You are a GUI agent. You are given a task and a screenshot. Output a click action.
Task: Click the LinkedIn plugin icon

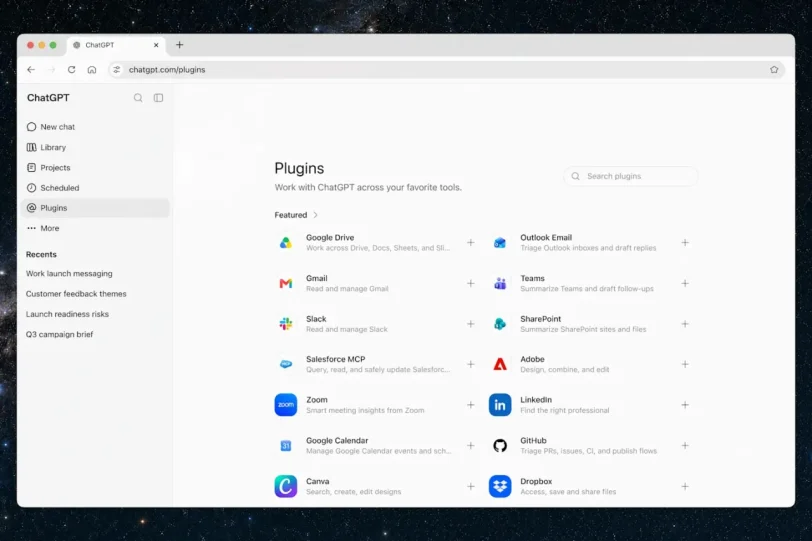coord(500,405)
